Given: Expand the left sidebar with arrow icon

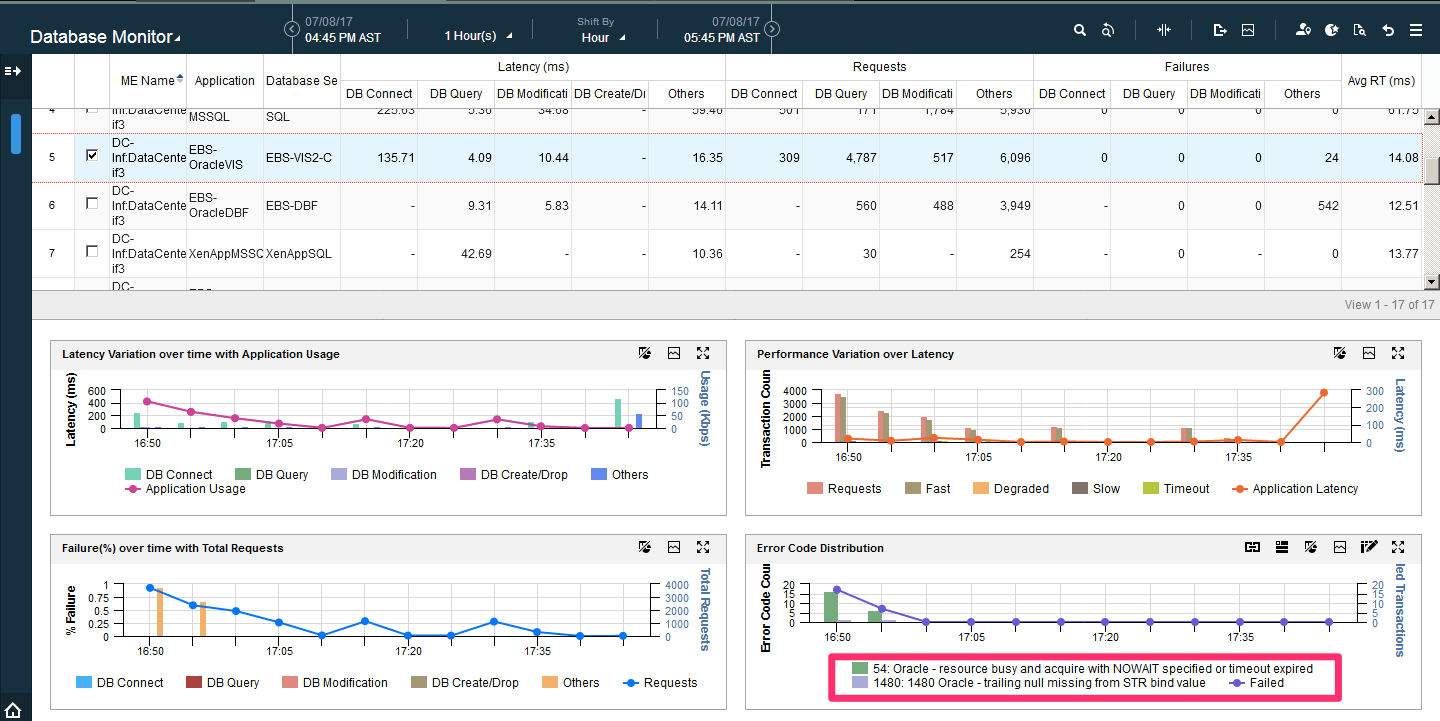Looking at the screenshot, I should 13,71.
